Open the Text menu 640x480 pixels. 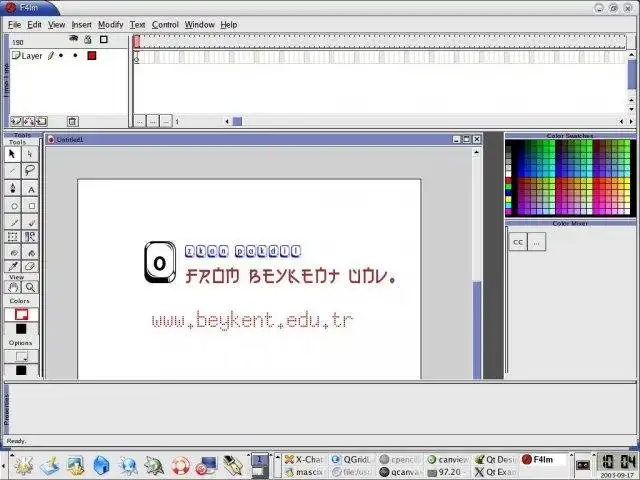coord(138,25)
